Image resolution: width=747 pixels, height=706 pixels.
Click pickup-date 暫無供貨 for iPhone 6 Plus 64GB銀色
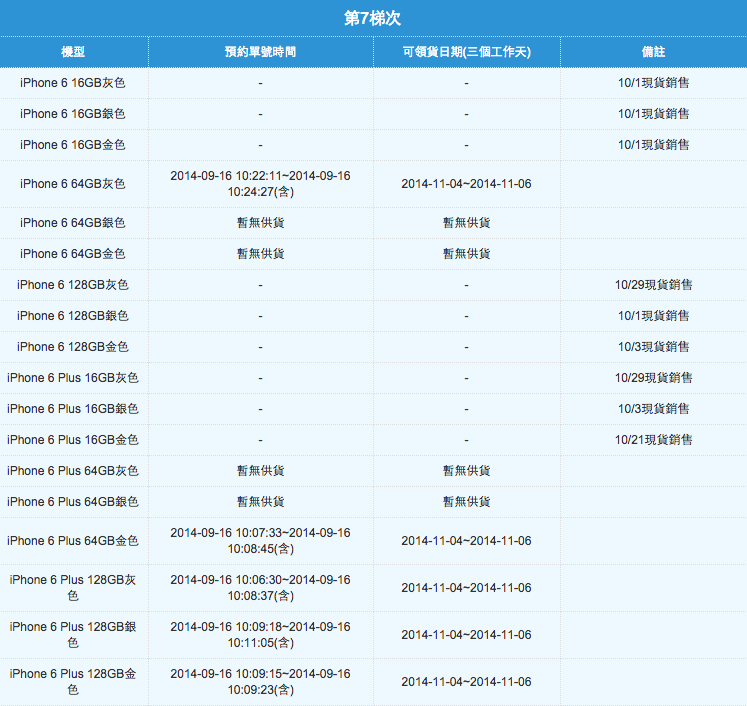(x=466, y=502)
